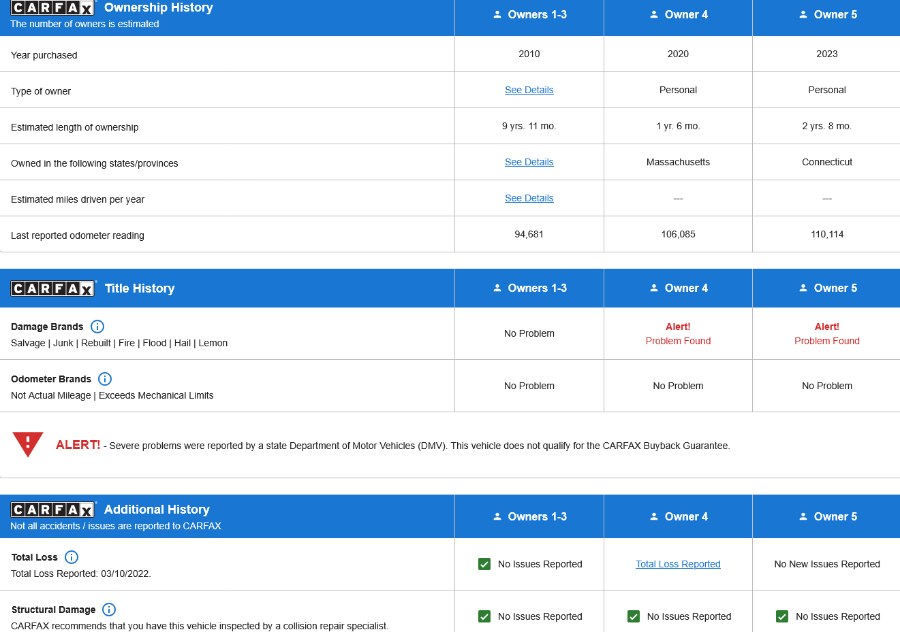
Task: Select the Ownership History section title
Action: (x=158, y=8)
